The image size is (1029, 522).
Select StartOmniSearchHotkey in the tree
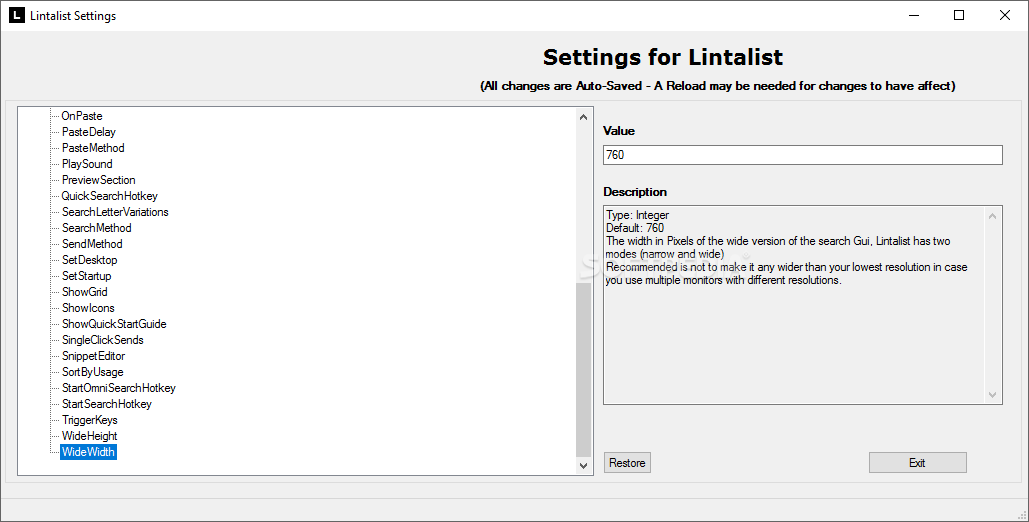point(119,388)
